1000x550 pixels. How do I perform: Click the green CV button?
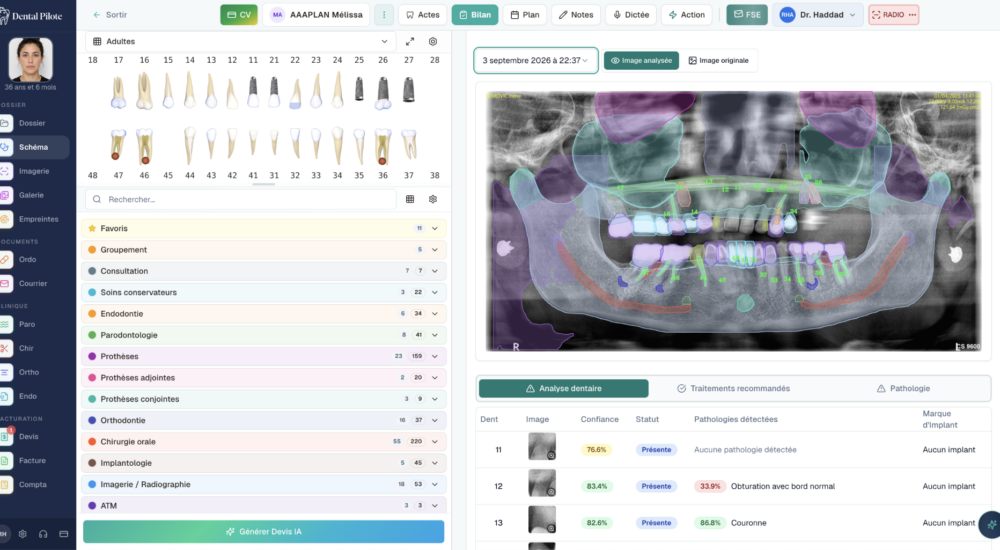tap(239, 15)
